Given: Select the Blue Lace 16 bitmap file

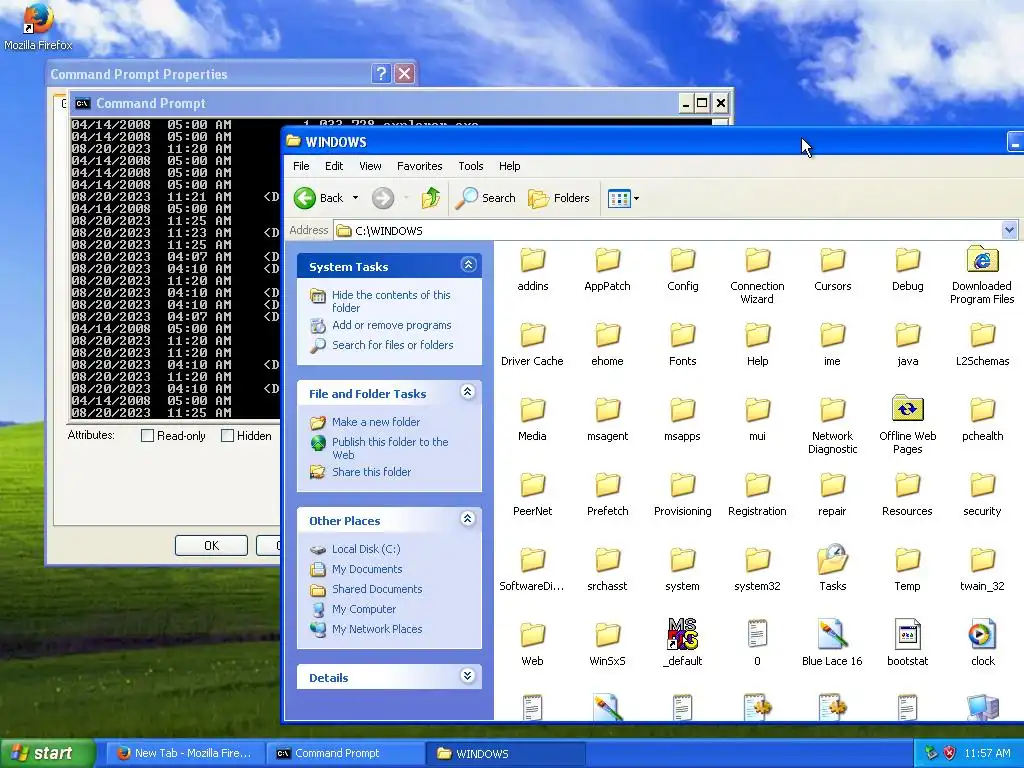Looking at the screenshot, I should tap(832, 643).
